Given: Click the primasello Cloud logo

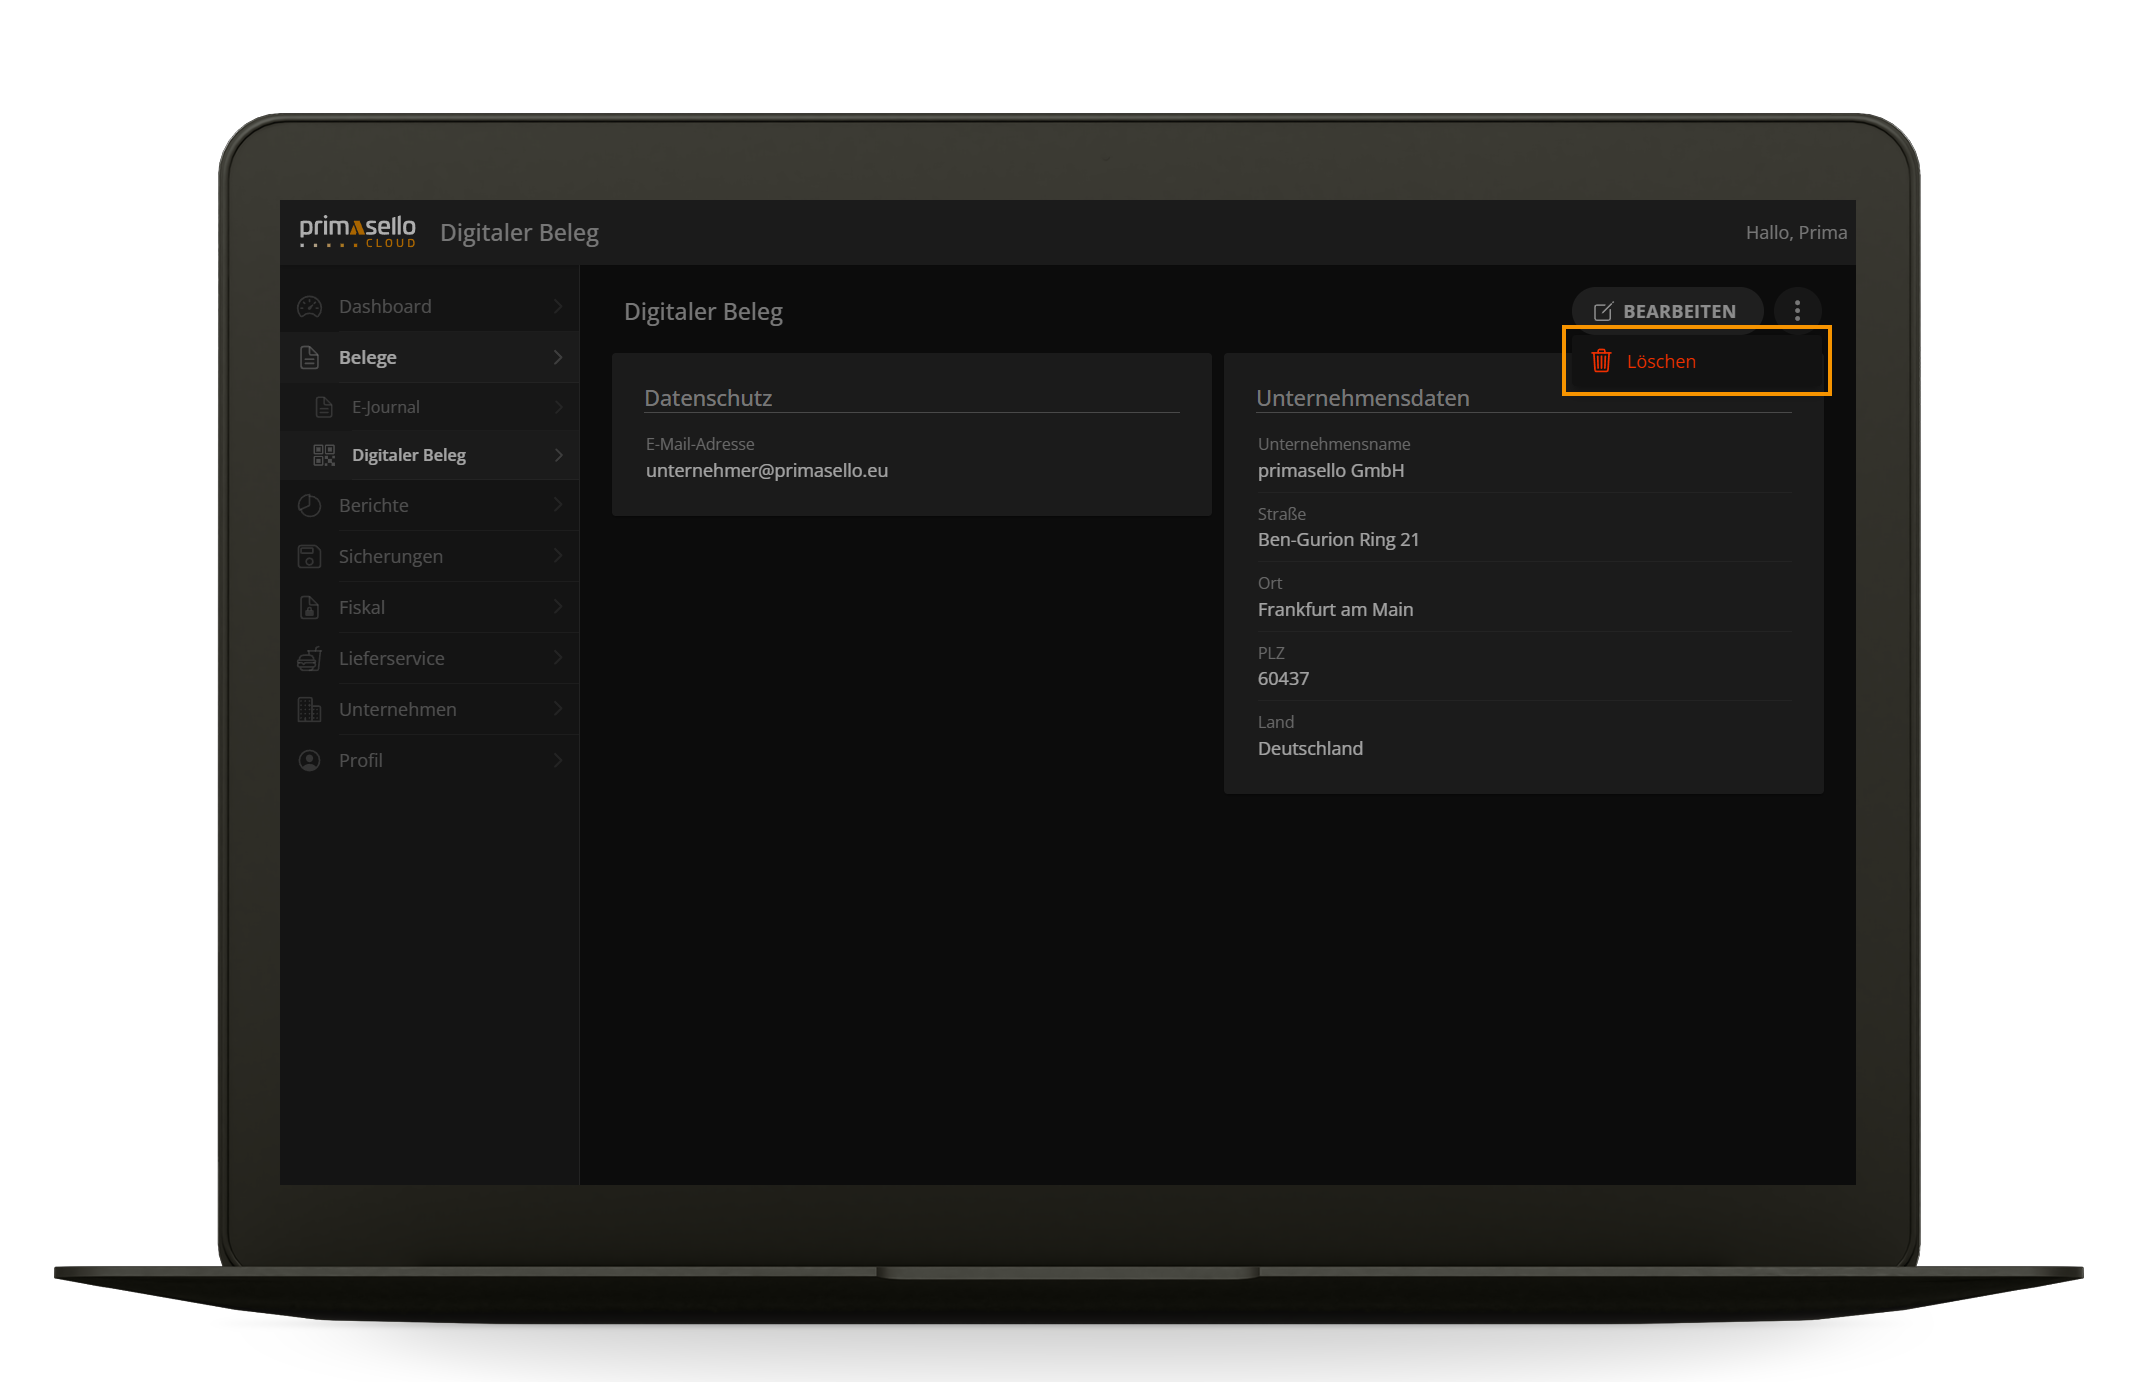Looking at the screenshot, I should coord(357,231).
